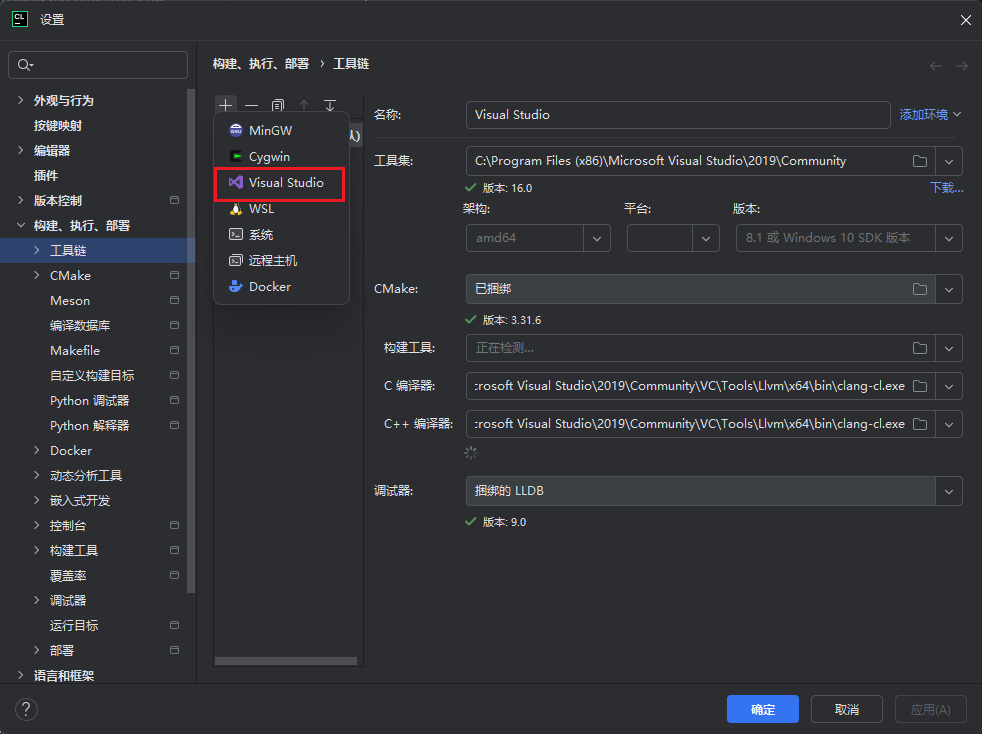Click the add toolchain plus icon

click(225, 105)
